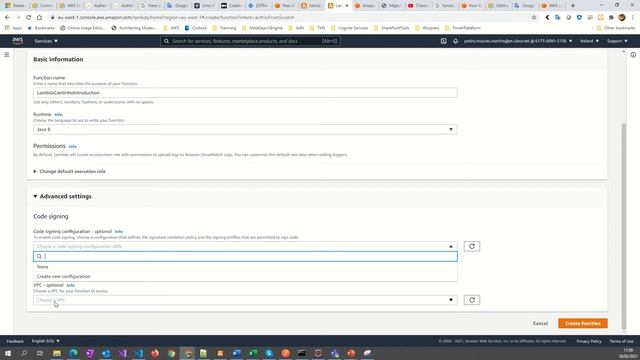640x360 pixels.
Task: Open the notifications bell in AWS header
Action: [x=456, y=41]
